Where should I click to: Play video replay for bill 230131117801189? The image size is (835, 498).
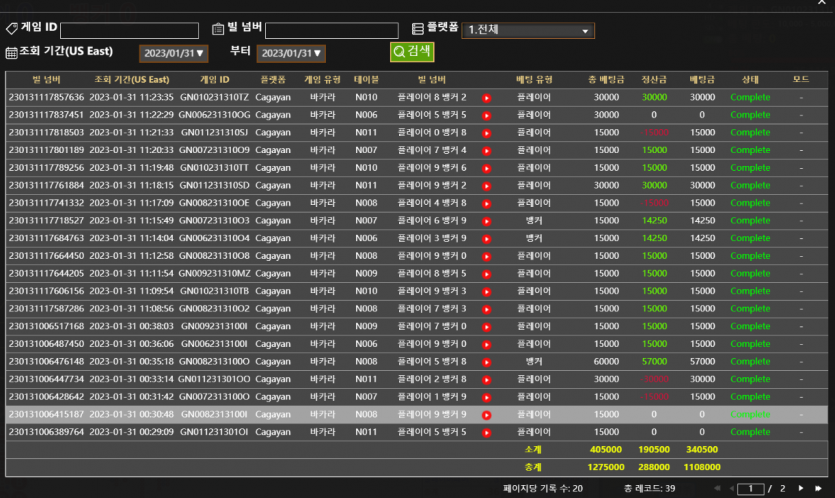click(486, 151)
